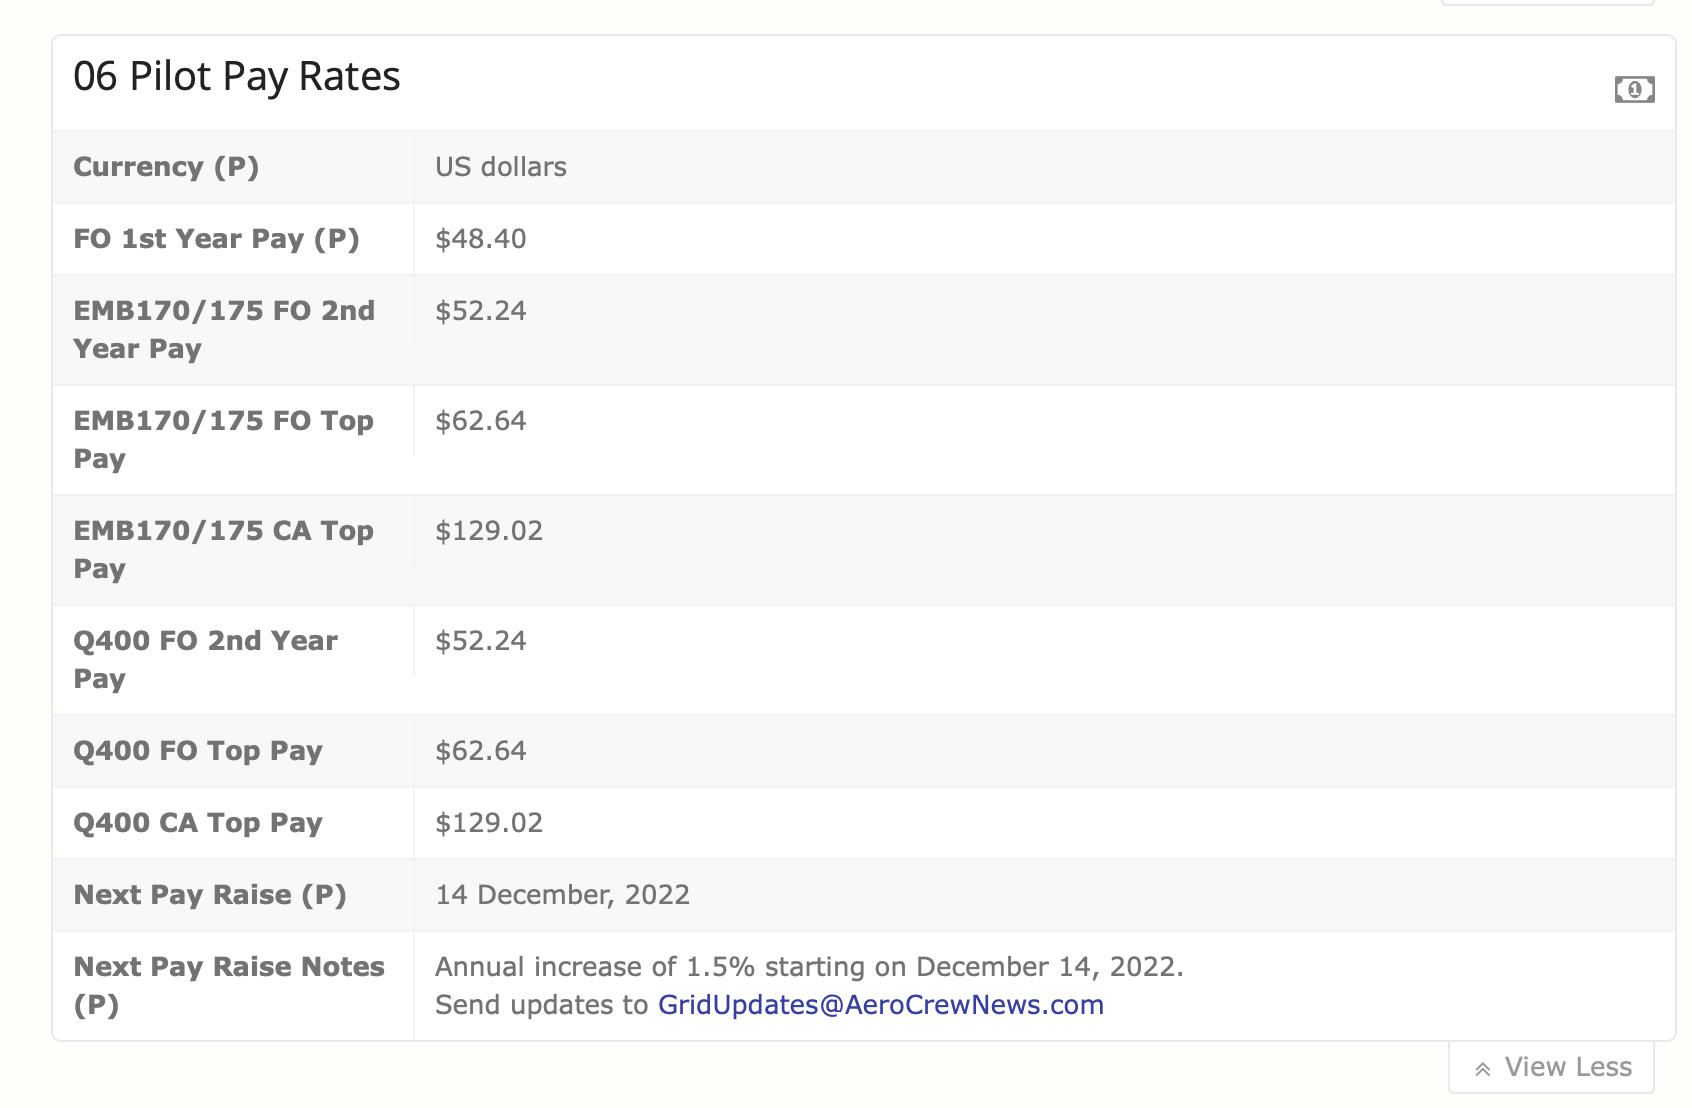Click the 'Currency (P)' row label
The image size is (1692, 1108).
(x=166, y=166)
